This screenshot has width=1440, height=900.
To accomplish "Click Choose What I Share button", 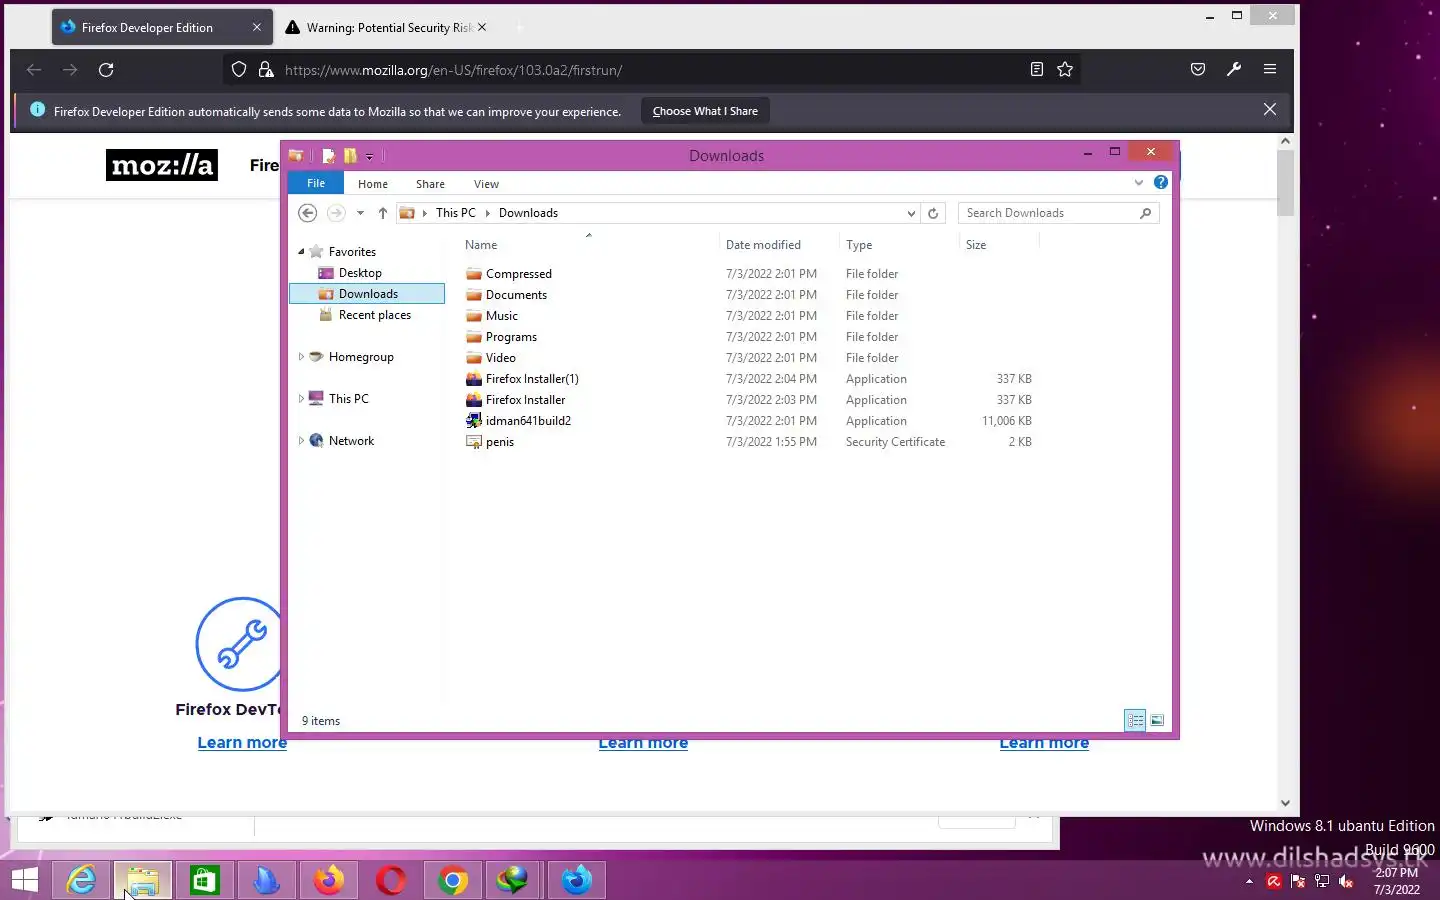I will (705, 111).
